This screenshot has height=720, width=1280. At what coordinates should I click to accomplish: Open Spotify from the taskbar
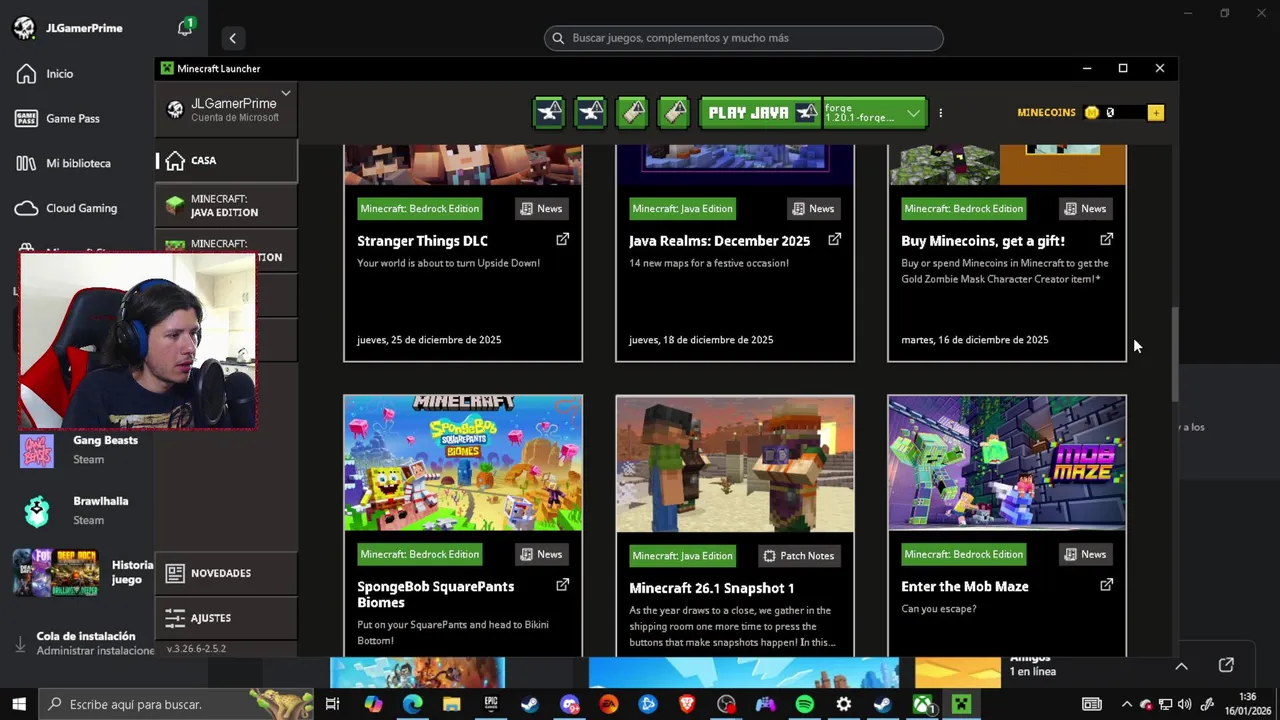[x=805, y=704]
